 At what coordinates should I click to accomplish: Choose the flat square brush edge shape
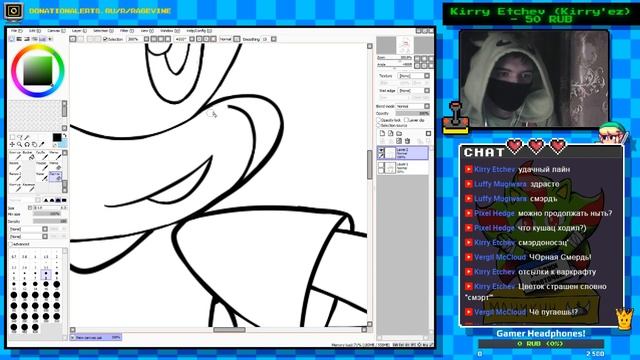64,200
